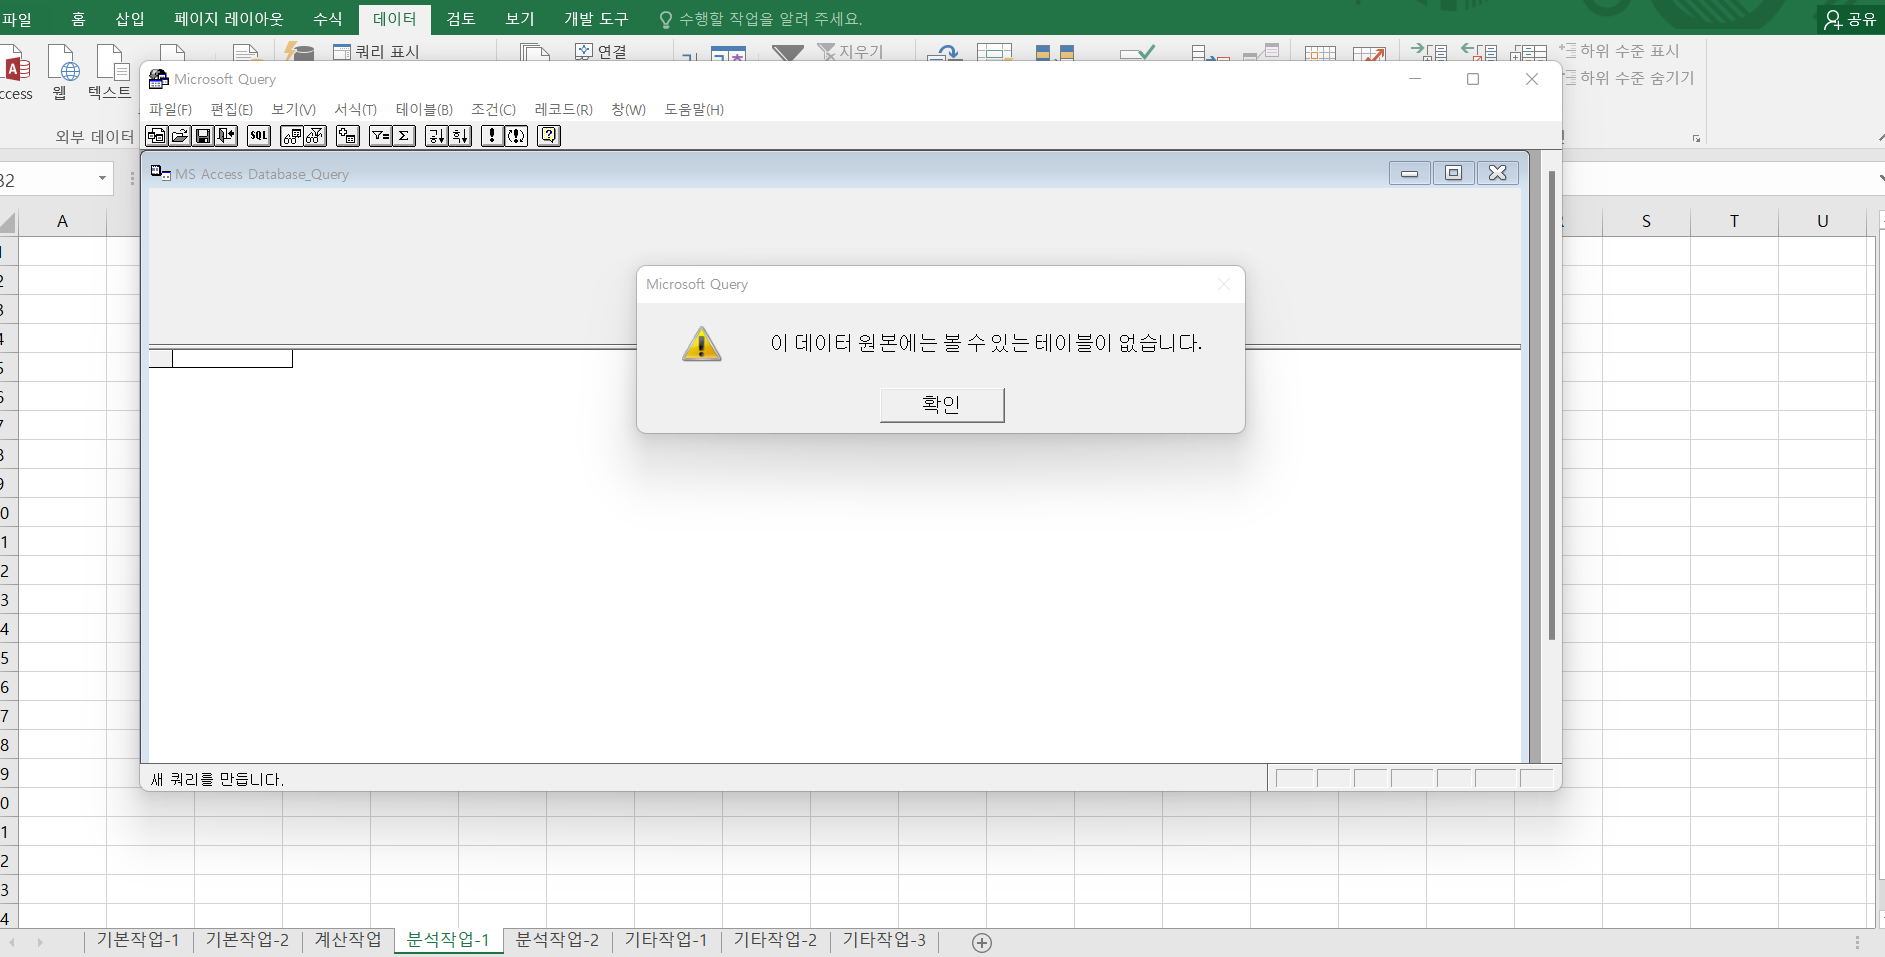Click the Query Now exclamation icon
The height and width of the screenshot is (957, 1885).
[492, 136]
